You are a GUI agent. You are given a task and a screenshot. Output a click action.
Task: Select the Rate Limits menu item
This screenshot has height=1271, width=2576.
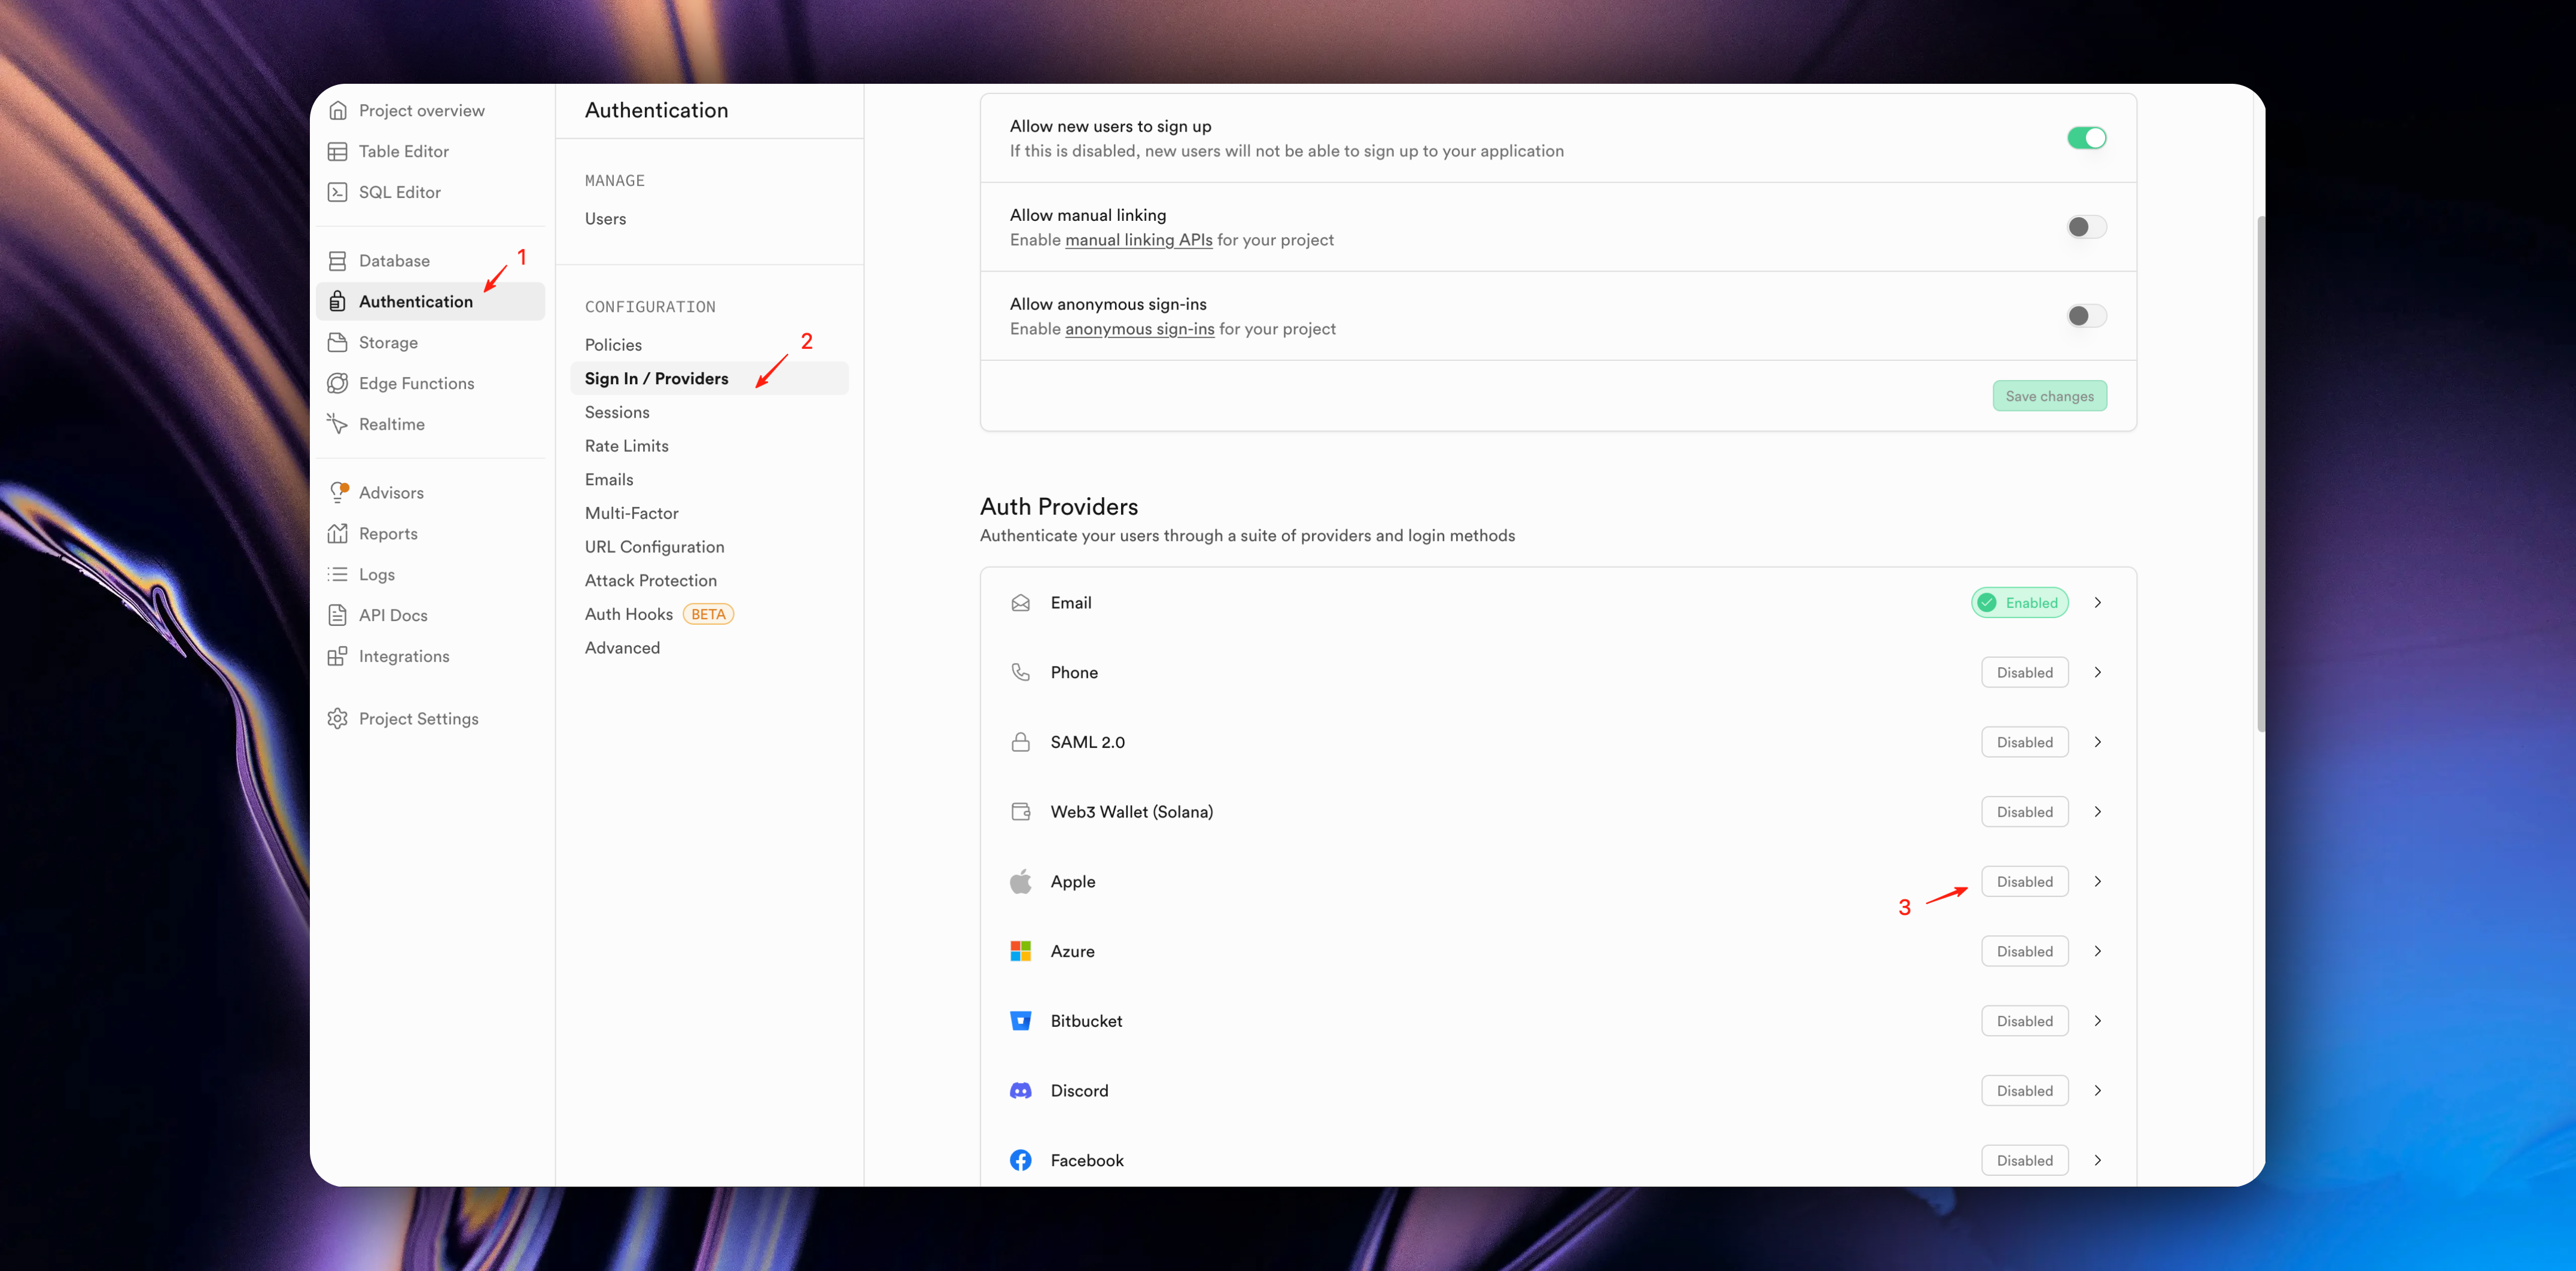pos(626,446)
